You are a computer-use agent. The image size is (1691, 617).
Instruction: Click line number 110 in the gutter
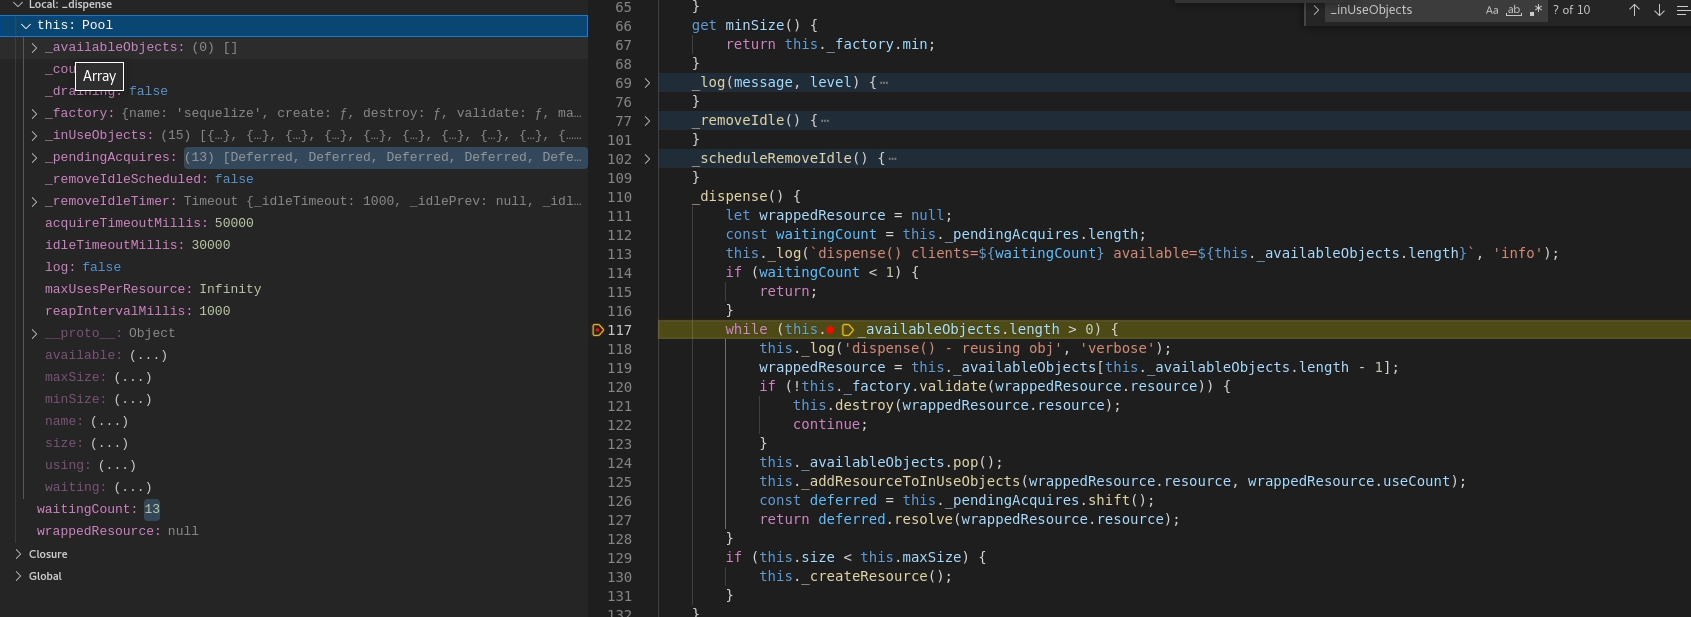620,197
